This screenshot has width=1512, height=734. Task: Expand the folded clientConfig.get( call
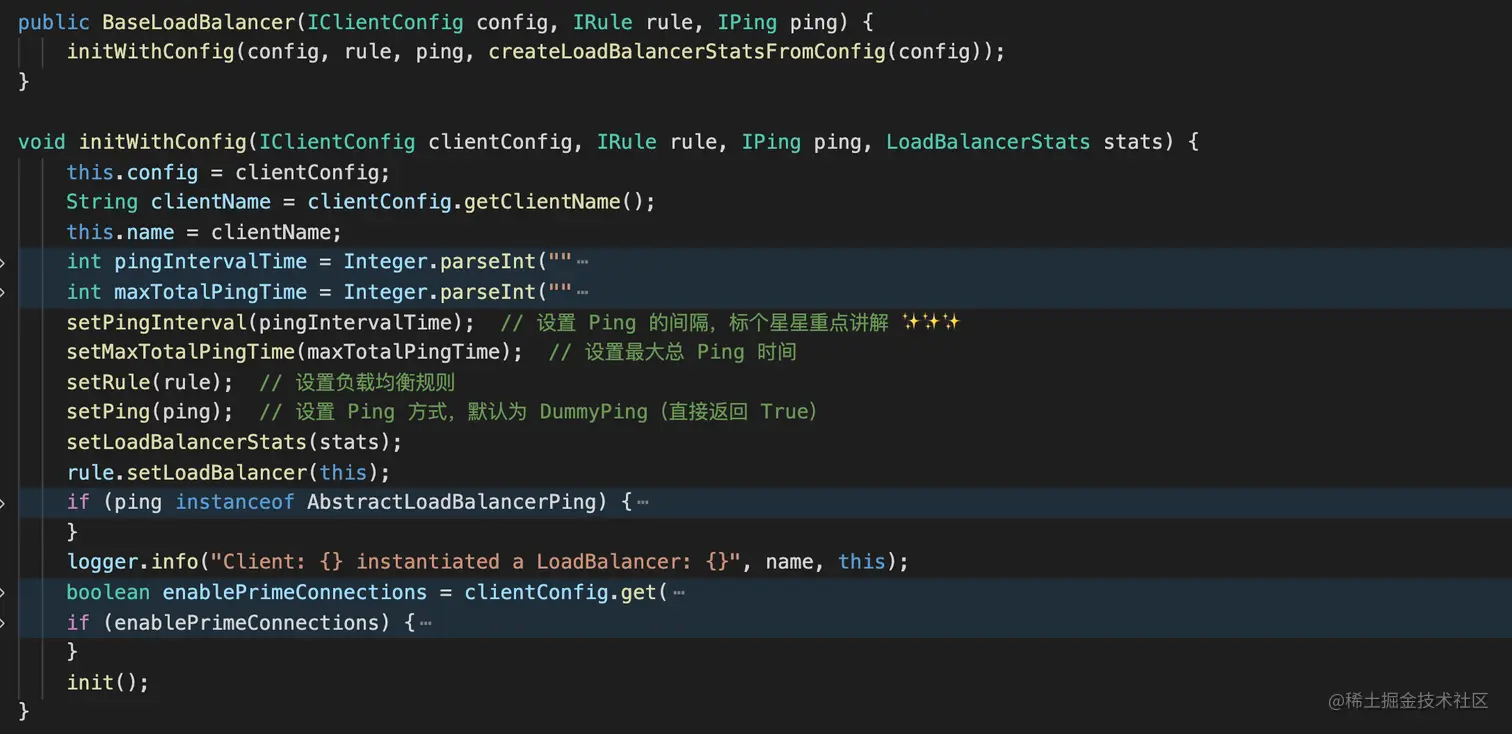click(679, 592)
